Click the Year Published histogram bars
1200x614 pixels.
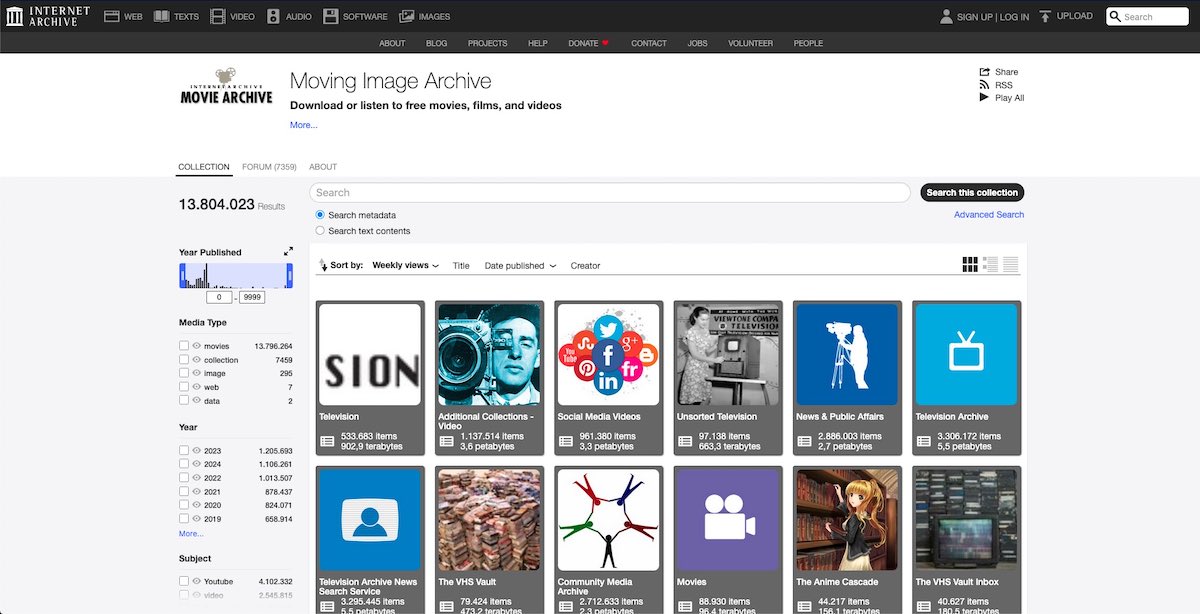(236, 276)
